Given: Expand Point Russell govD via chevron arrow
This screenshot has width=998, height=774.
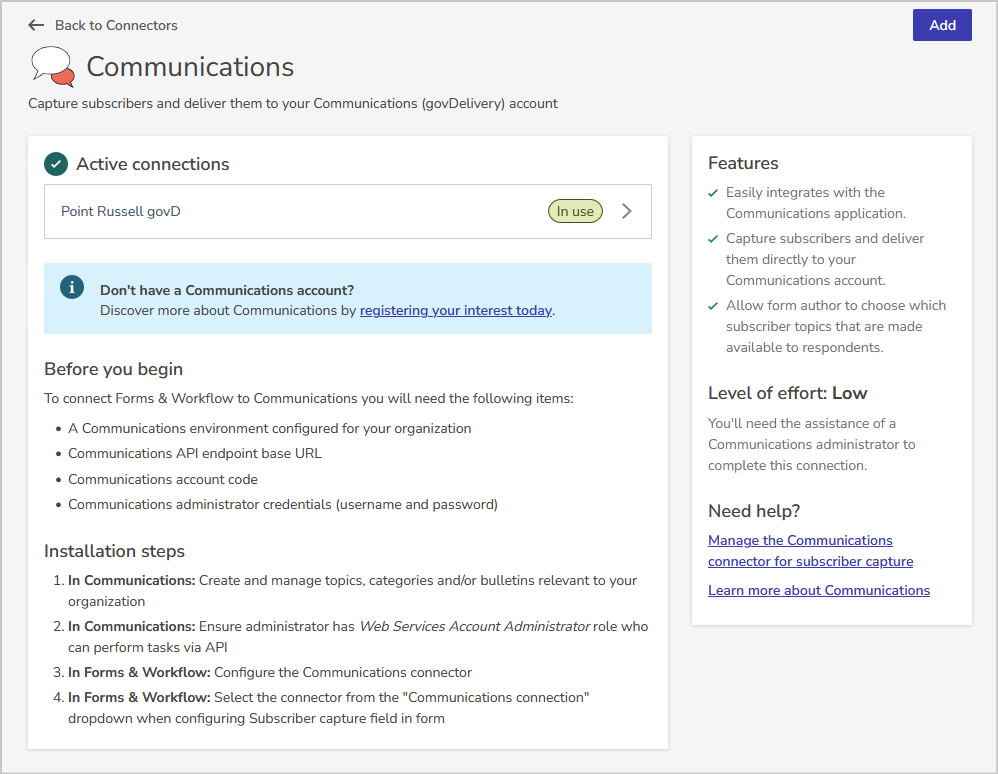Looking at the screenshot, I should 627,211.
